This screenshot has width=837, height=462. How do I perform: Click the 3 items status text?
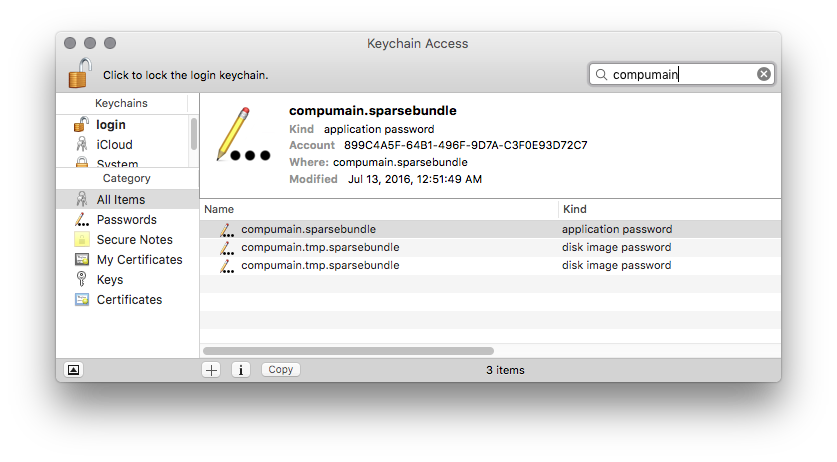pyautogui.click(x=506, y=370)
